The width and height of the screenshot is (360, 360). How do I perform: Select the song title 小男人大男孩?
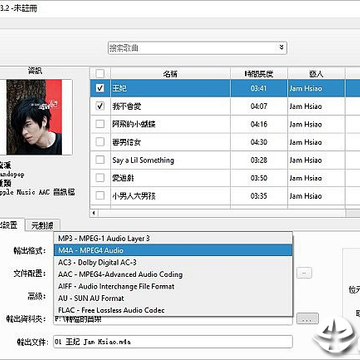134,196
